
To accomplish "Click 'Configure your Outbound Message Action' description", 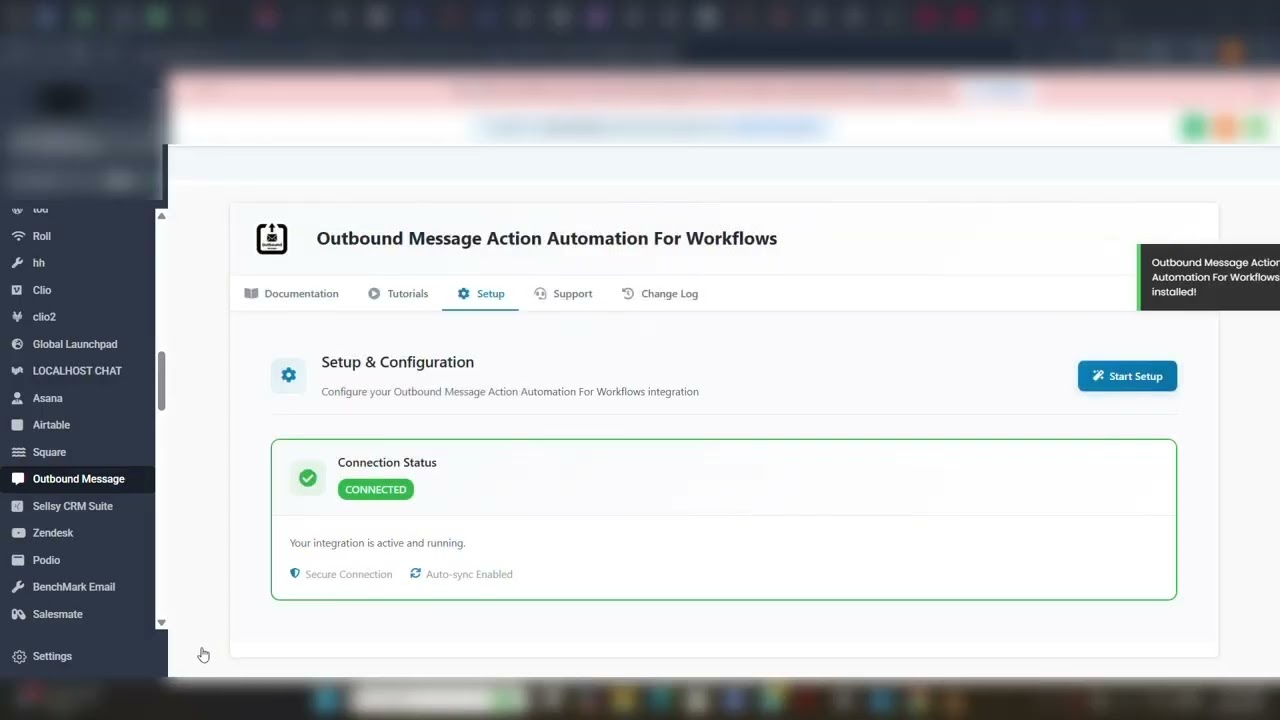I will pyautogui.click(x=510, y=392).
